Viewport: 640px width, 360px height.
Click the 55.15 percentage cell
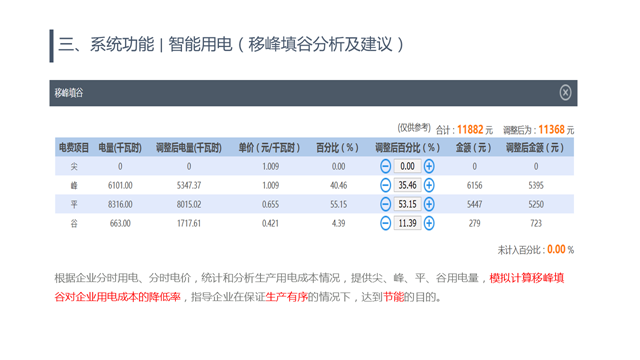click(339, 204)
